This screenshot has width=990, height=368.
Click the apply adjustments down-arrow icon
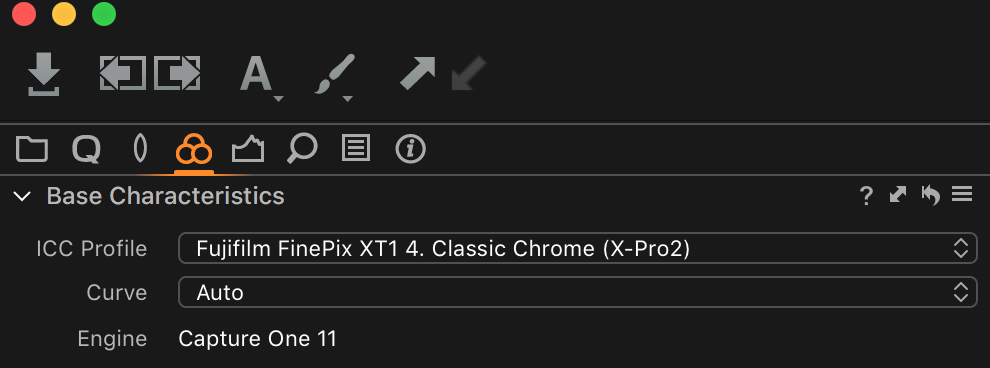click(x=468, y=73)
